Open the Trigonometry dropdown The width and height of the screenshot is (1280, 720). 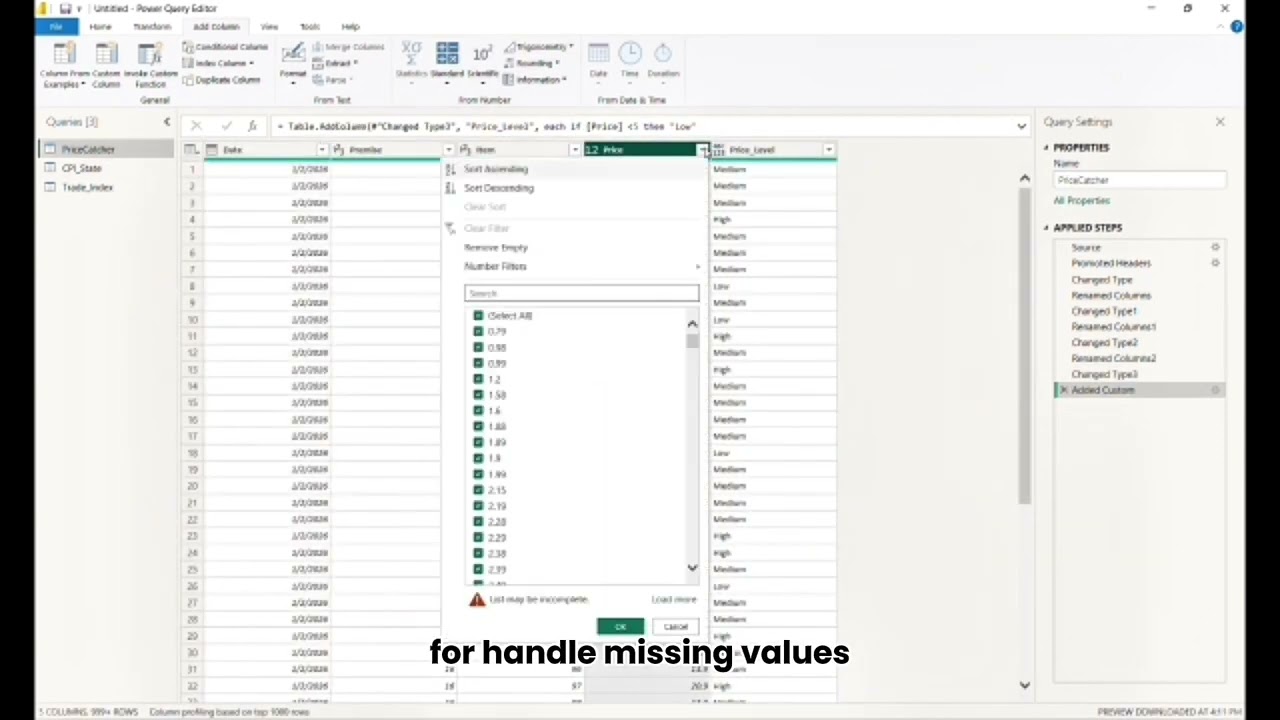[538, 47]
